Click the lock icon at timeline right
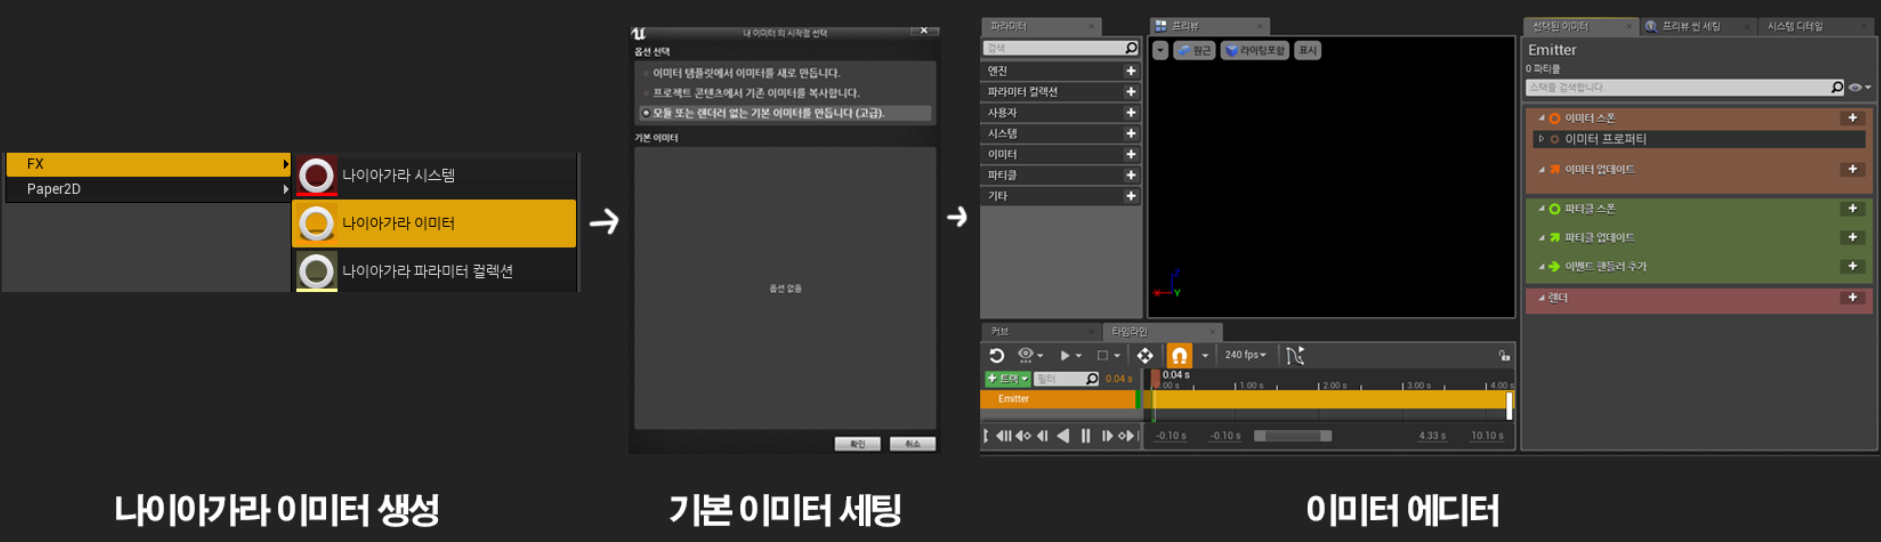1881x542 pixels. point(1504,355)
